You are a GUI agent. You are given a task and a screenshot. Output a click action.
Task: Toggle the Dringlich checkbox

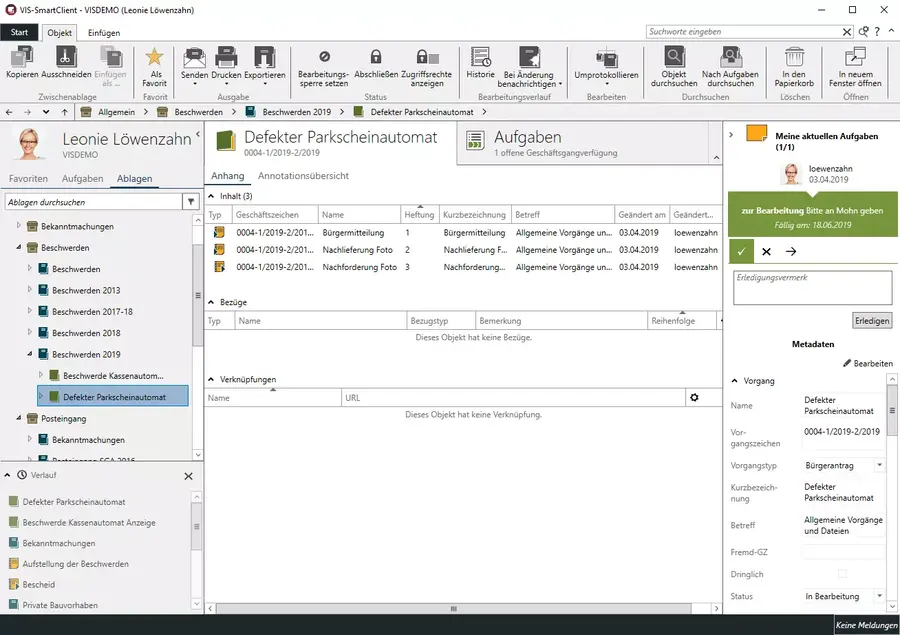click(x=842, y=574)
